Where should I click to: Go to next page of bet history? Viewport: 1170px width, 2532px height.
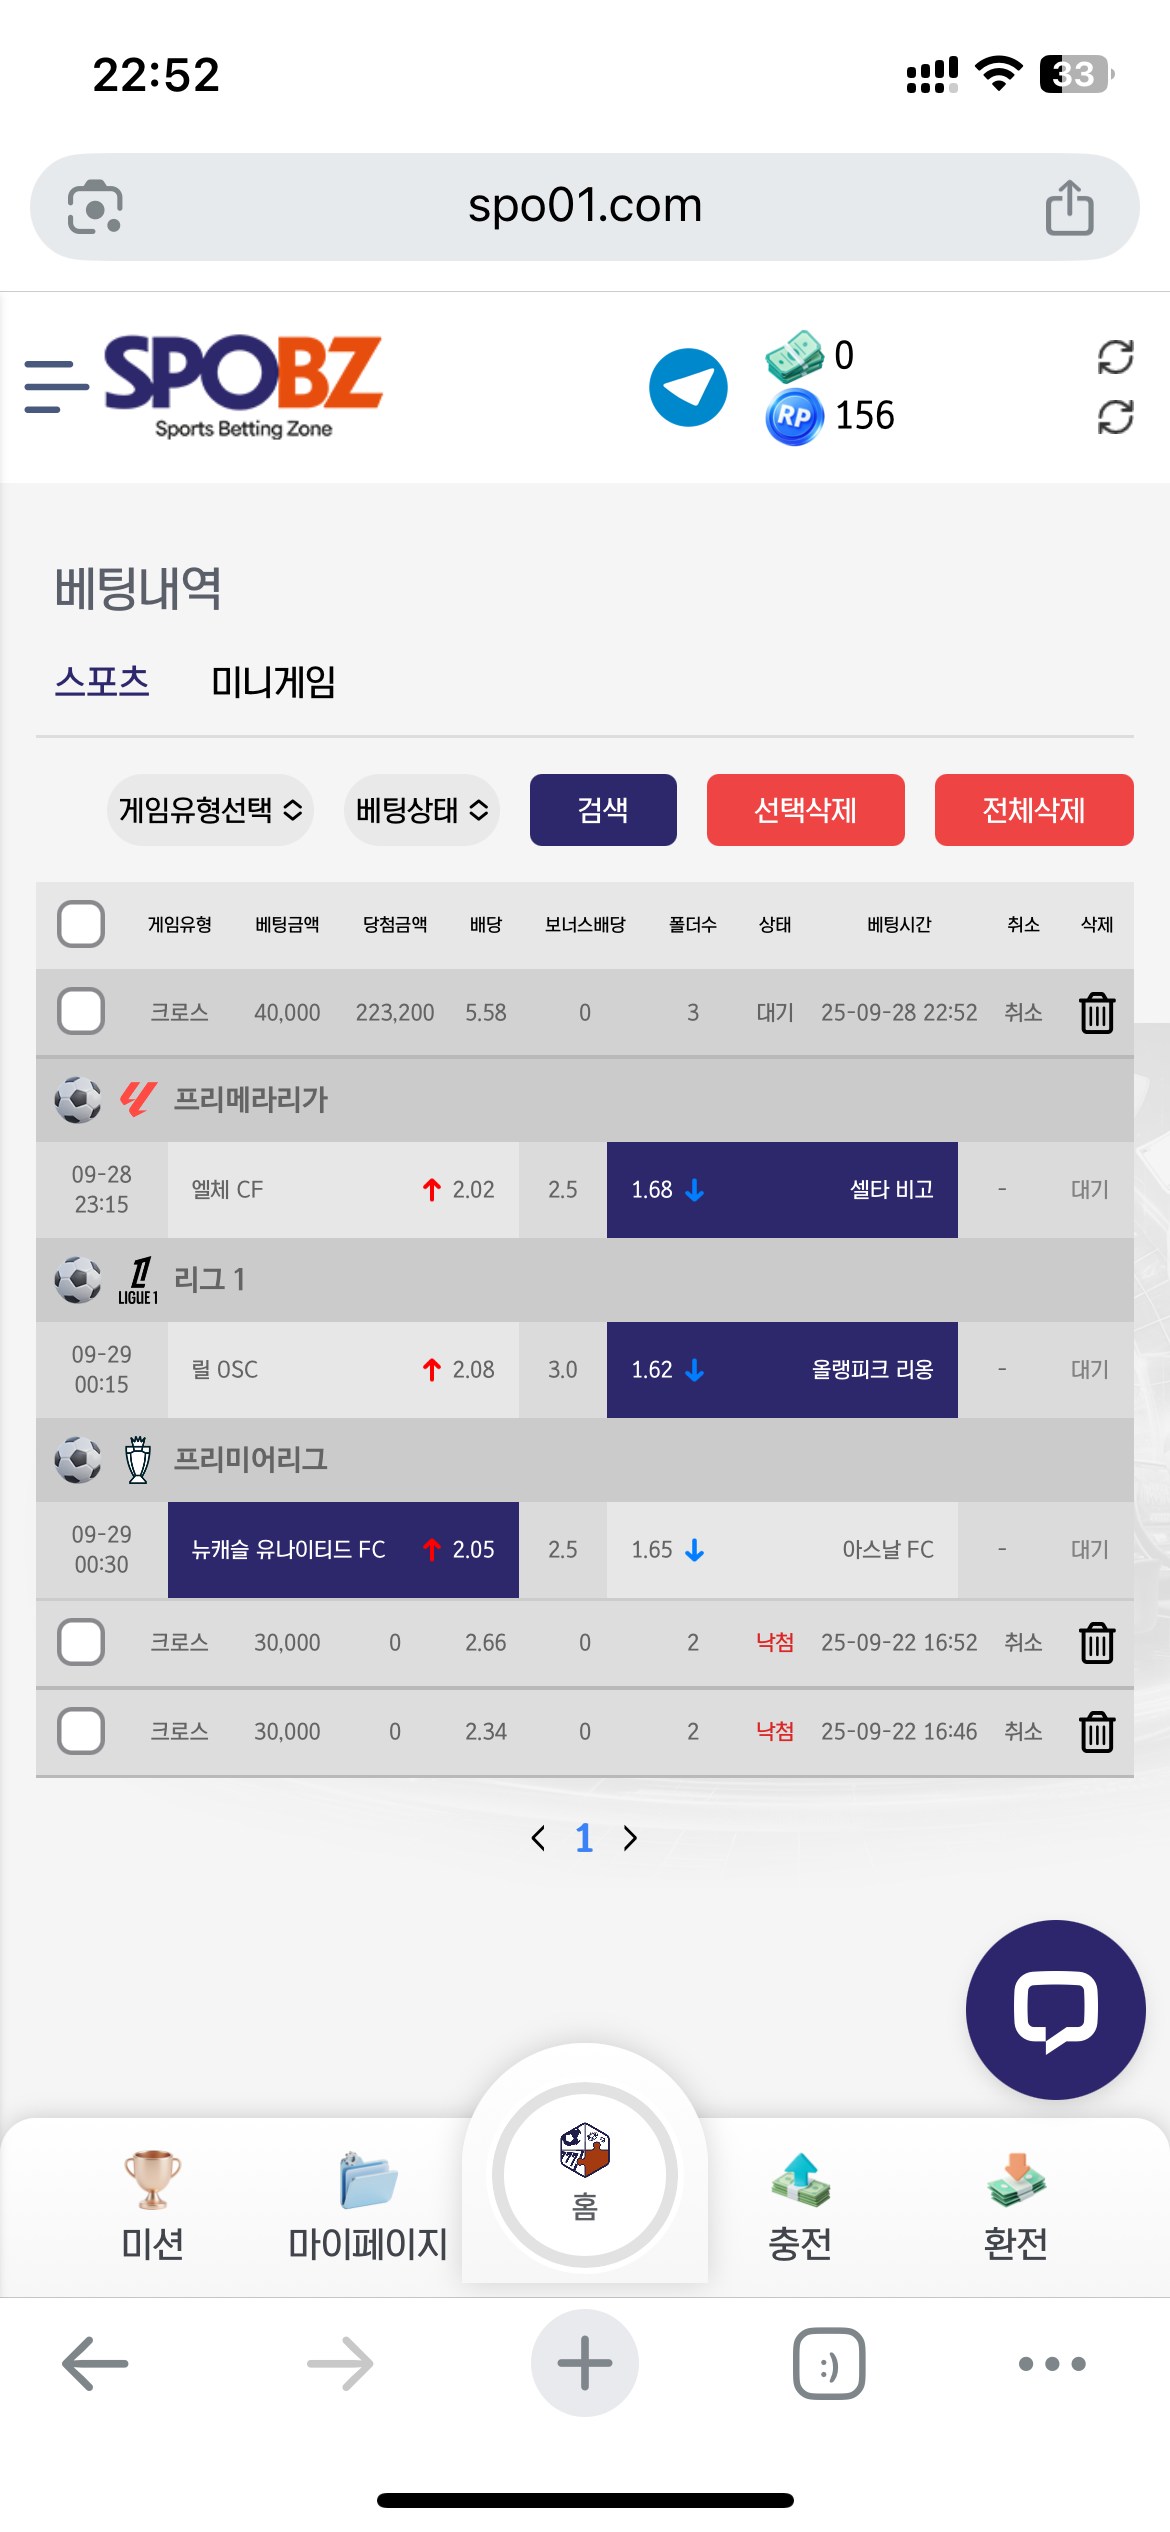point(630,1838)
